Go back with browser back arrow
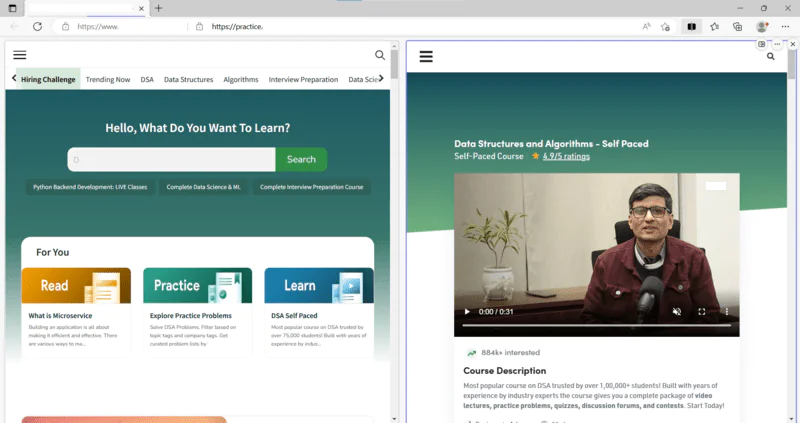800x423 pixels. [14, 27]
